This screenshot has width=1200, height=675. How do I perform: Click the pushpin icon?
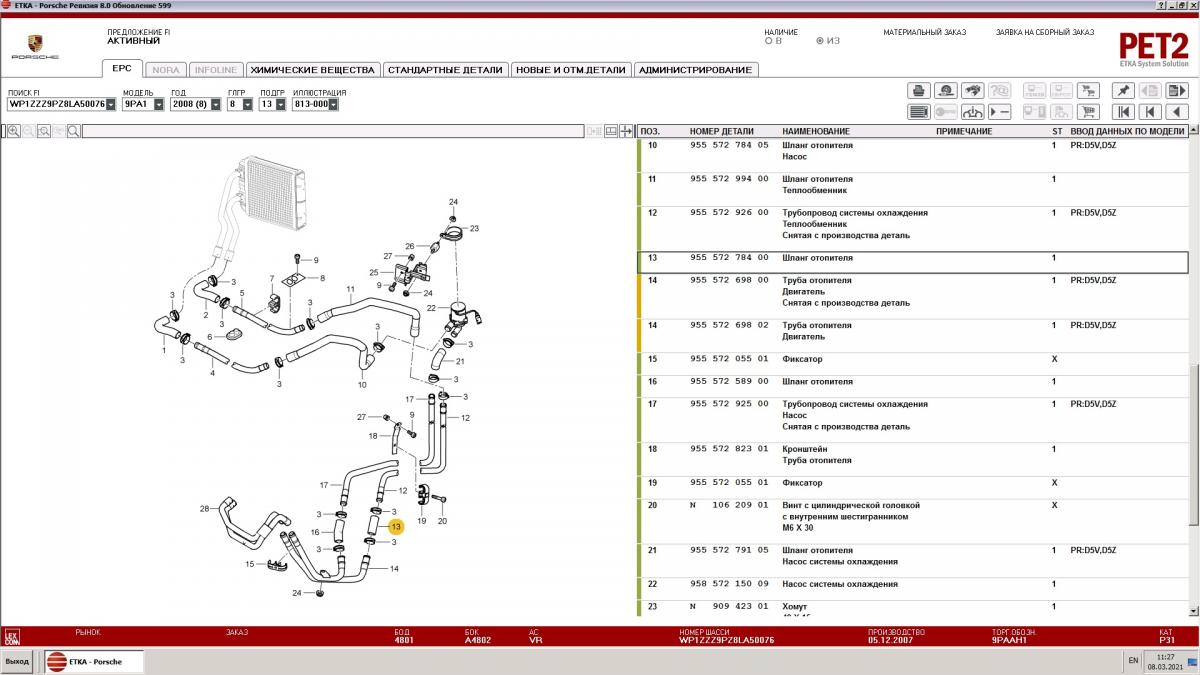1124,90
